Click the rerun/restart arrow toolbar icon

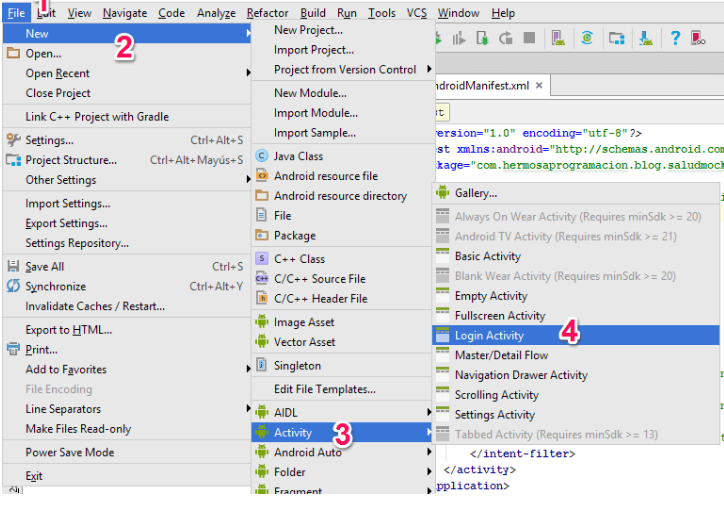pos(506,38)
